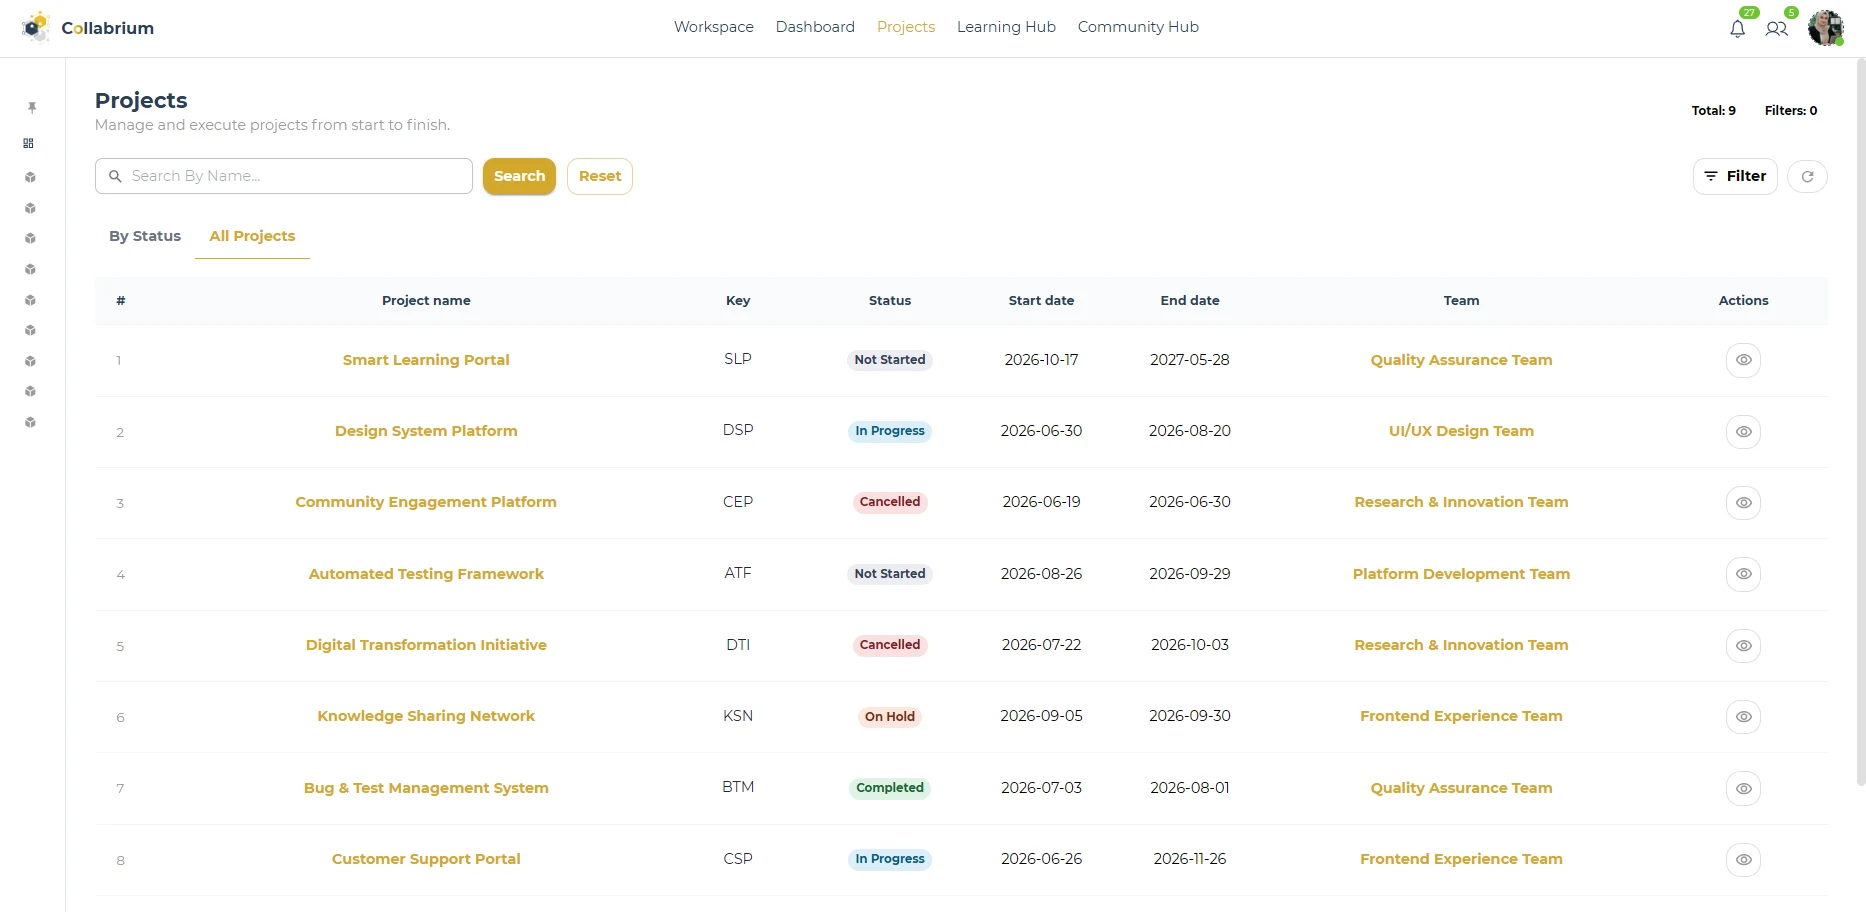View Community Engagement Platform eye icon
Screen dimensions: 1866x912
[1743, 503]
